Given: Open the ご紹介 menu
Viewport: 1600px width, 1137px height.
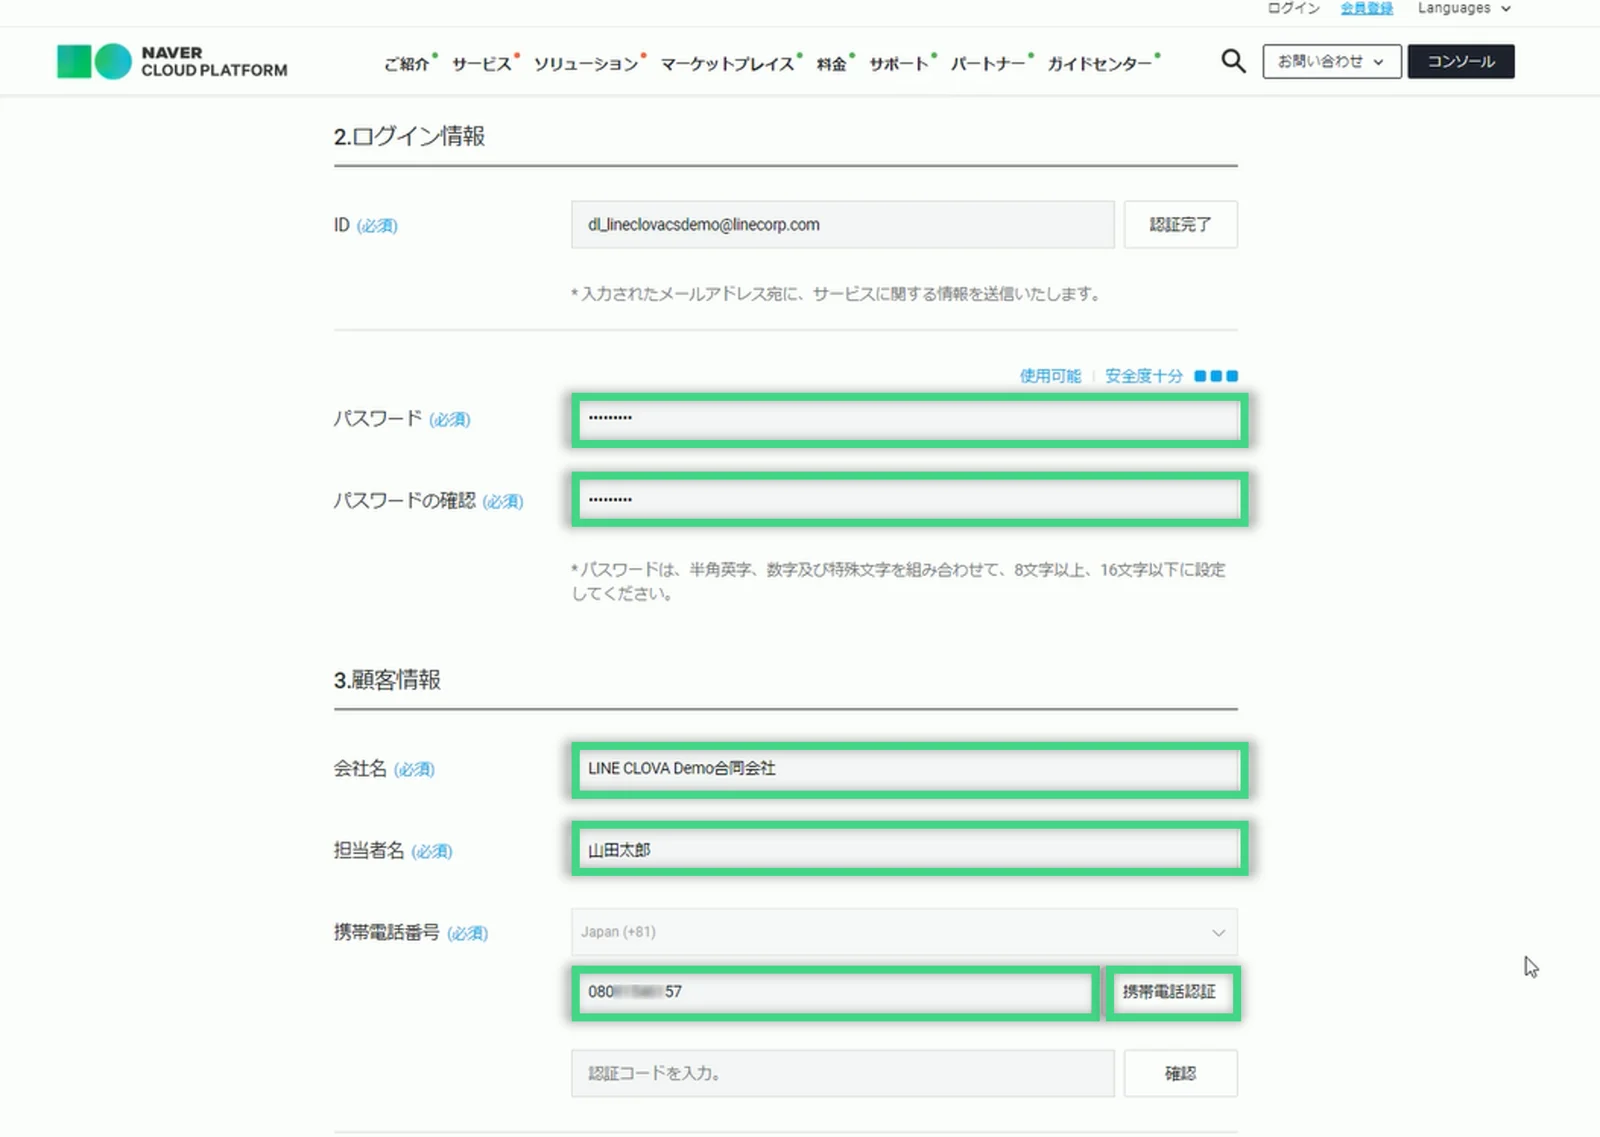Looking at the screenshot, I should click(x=407, y=64).
